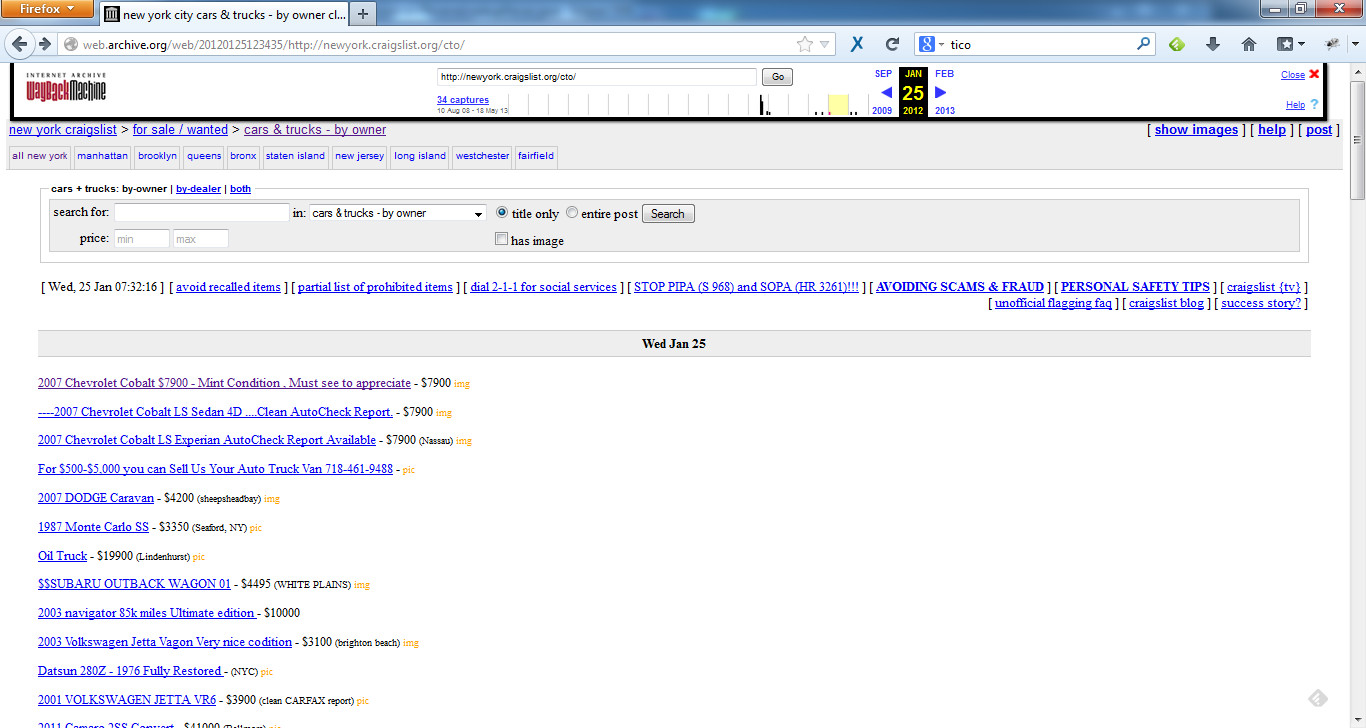Go to next capture with right blue arrow
Viewport: 1366px width, 728px height.
tap(940, 93)
